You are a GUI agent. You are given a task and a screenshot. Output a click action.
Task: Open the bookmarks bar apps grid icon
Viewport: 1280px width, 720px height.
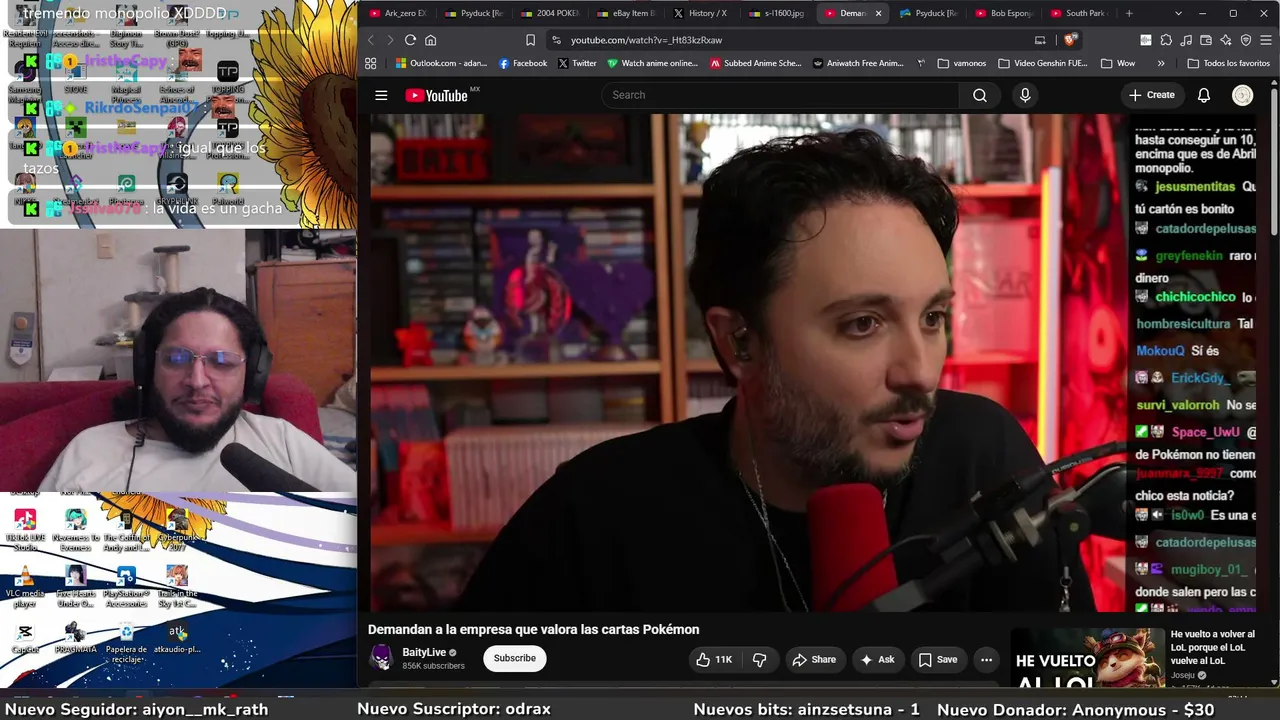(371, 63)
